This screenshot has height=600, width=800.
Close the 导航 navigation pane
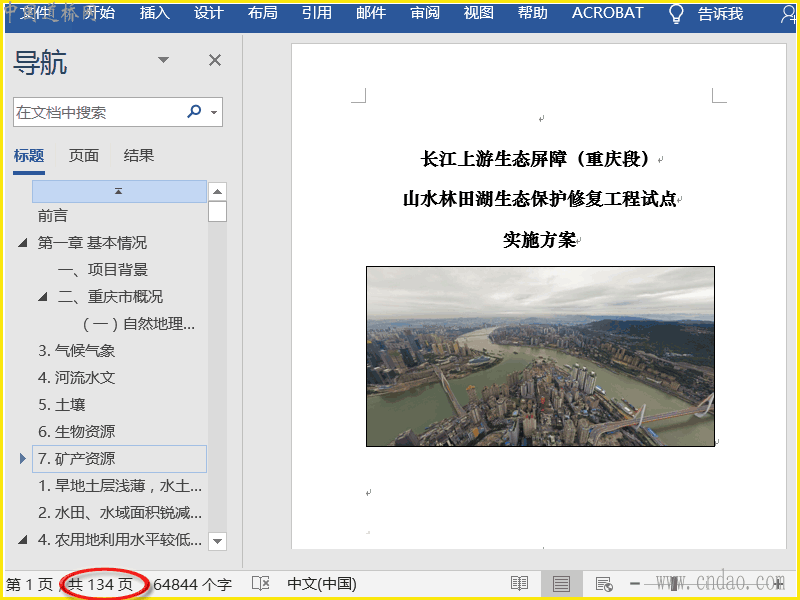[x=214, y=61]
